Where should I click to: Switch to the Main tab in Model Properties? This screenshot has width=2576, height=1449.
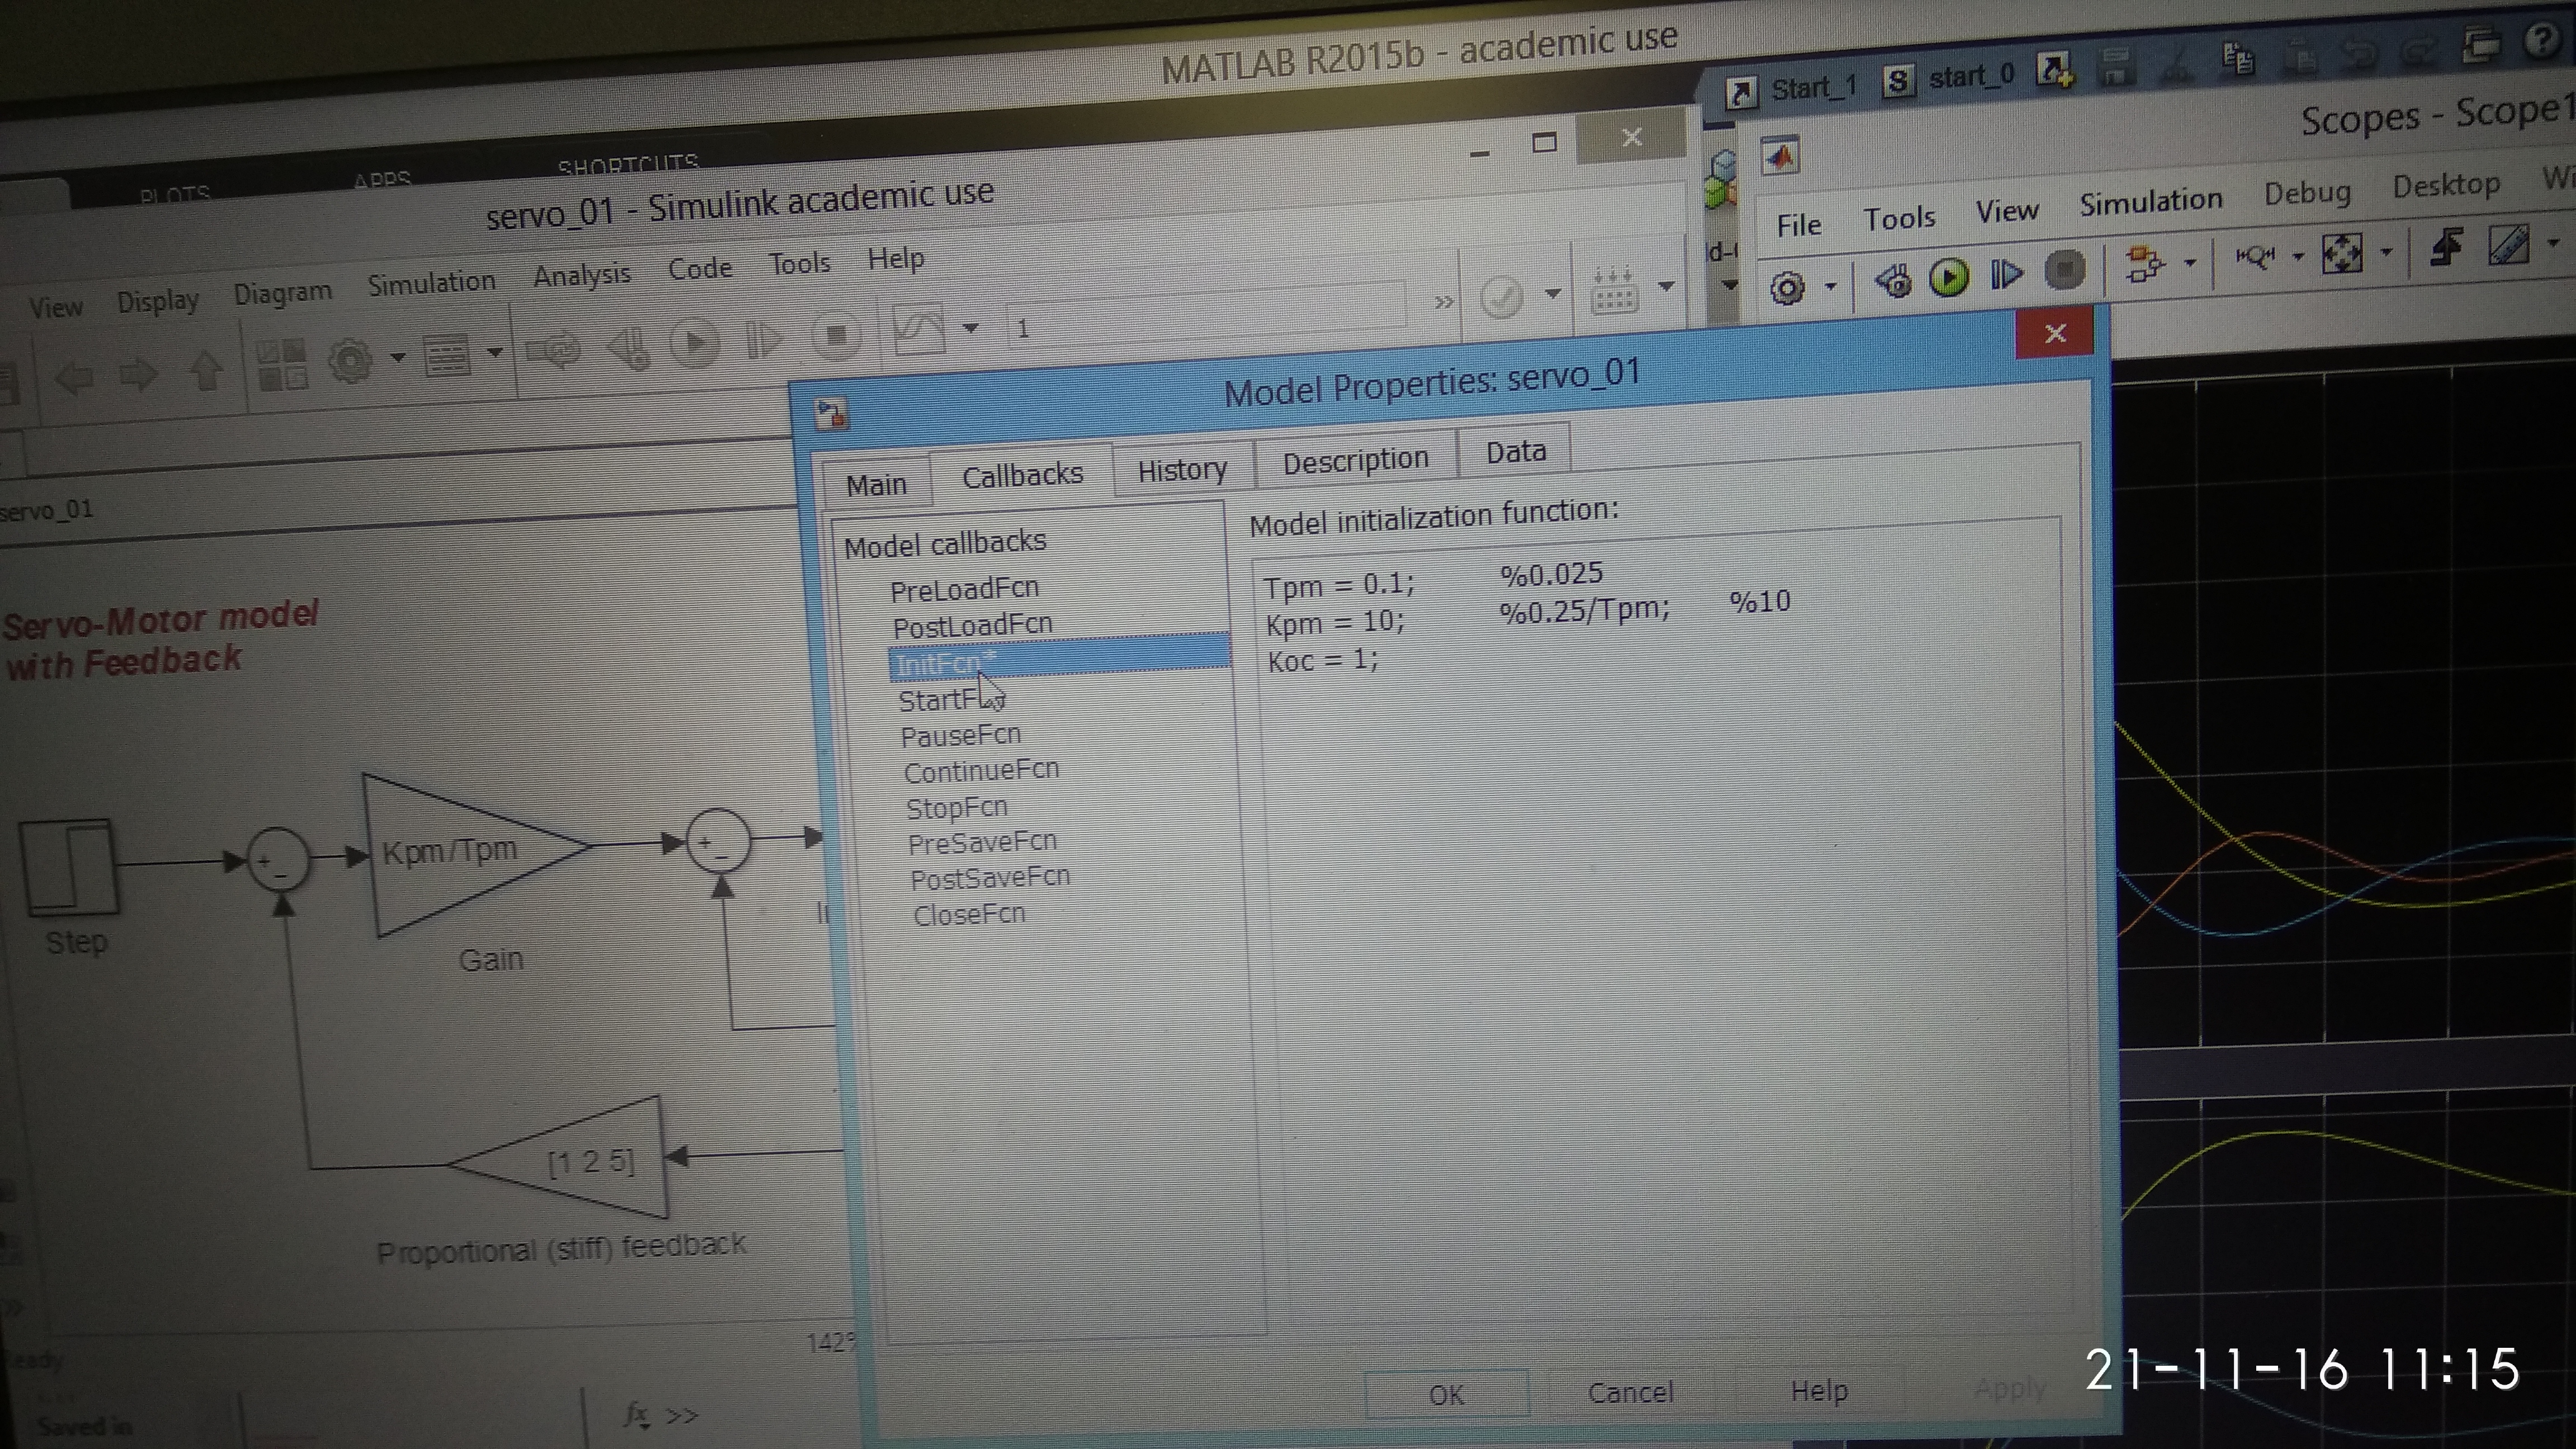click(x=876, y=484)
